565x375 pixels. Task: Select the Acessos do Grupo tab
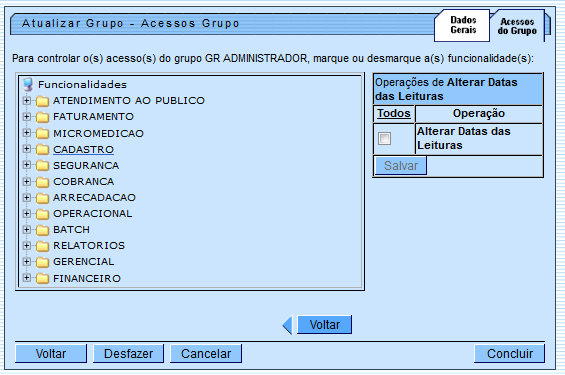coord(517,26)
